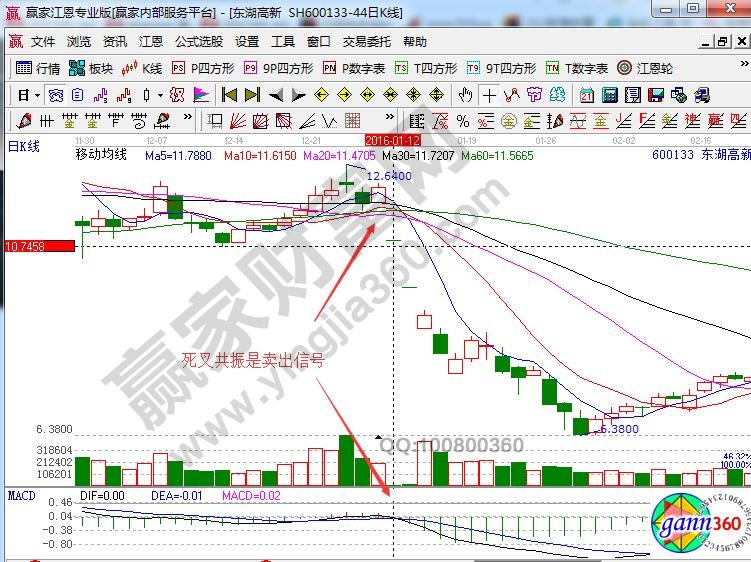Toggle the crosshair cursor tool
The height and width of the screenshot is (562, 751).
(x=489, y=95)
